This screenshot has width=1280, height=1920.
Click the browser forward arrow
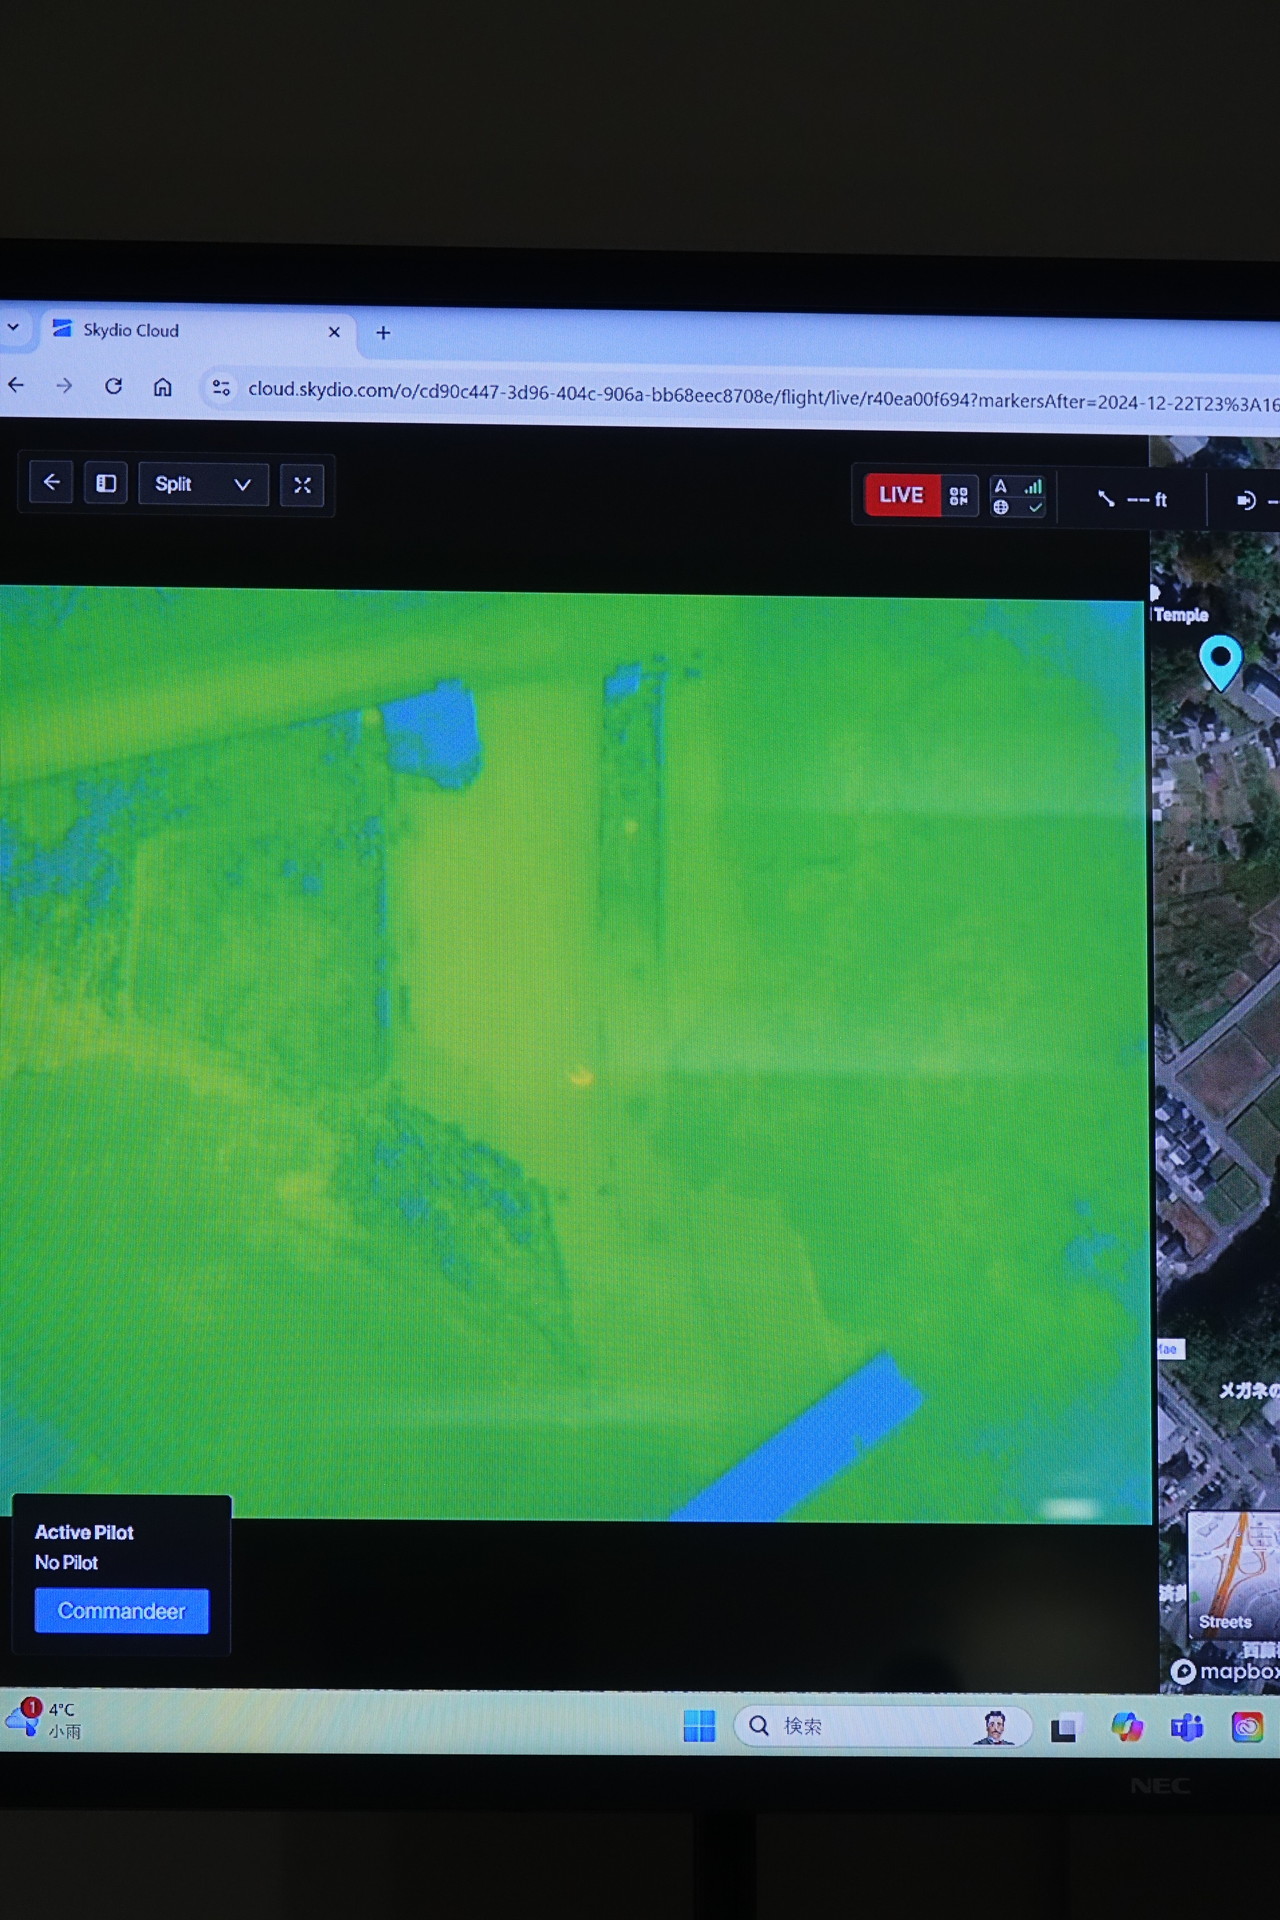pyautogui.click(x=64, y=385)
